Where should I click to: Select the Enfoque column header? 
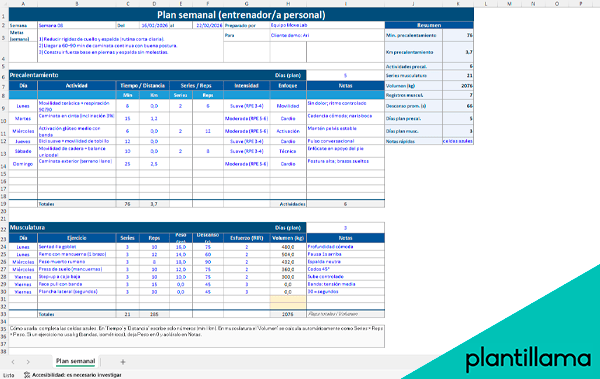pos(288,86)
